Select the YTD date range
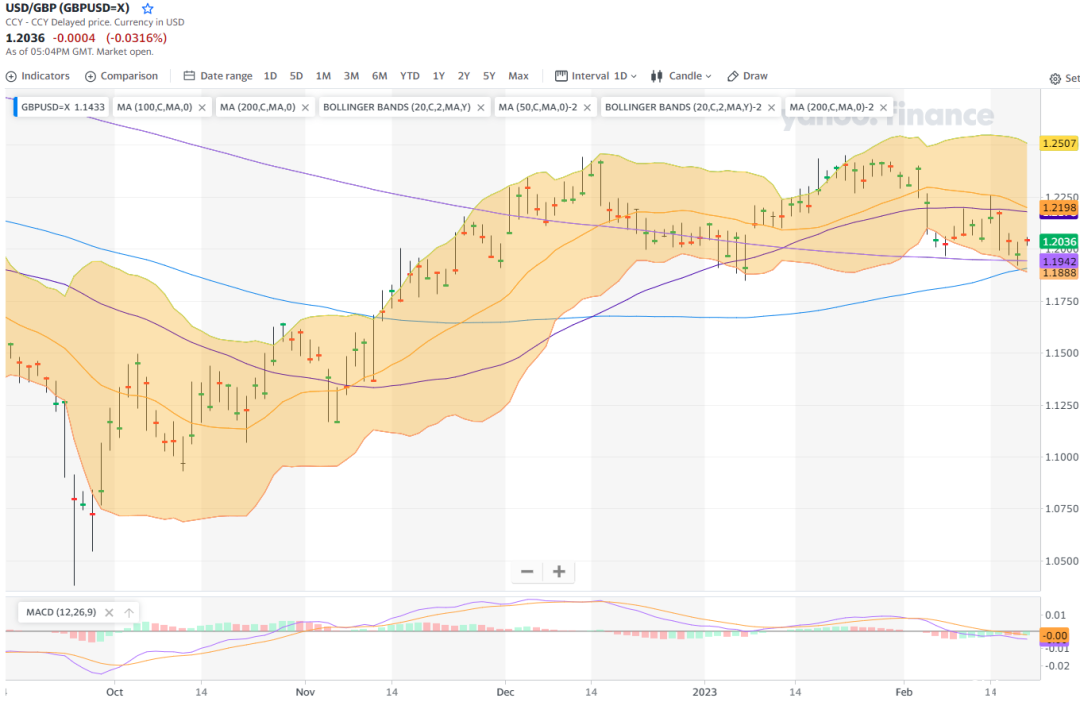1080x702 pixels. pyautogui.click(x=410, y=76)
